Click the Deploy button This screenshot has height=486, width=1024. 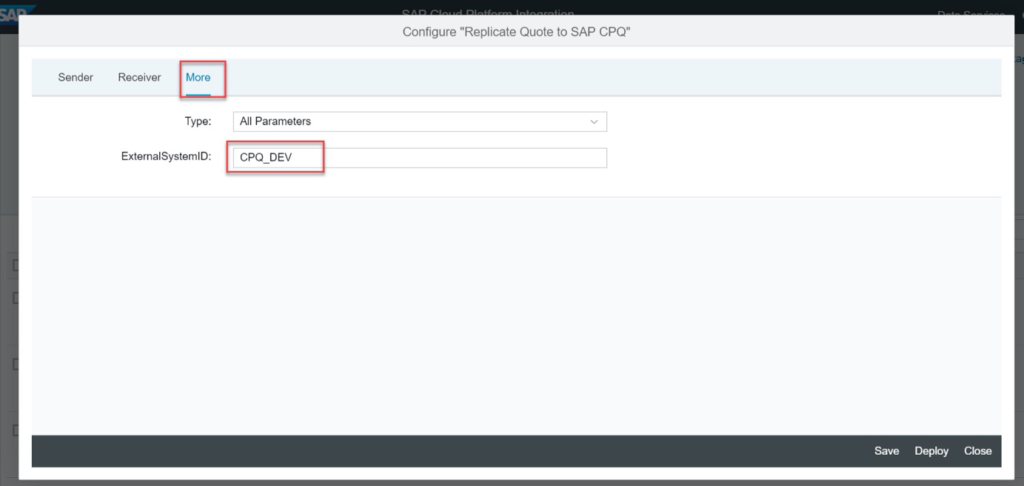click(x=931, y=451)
